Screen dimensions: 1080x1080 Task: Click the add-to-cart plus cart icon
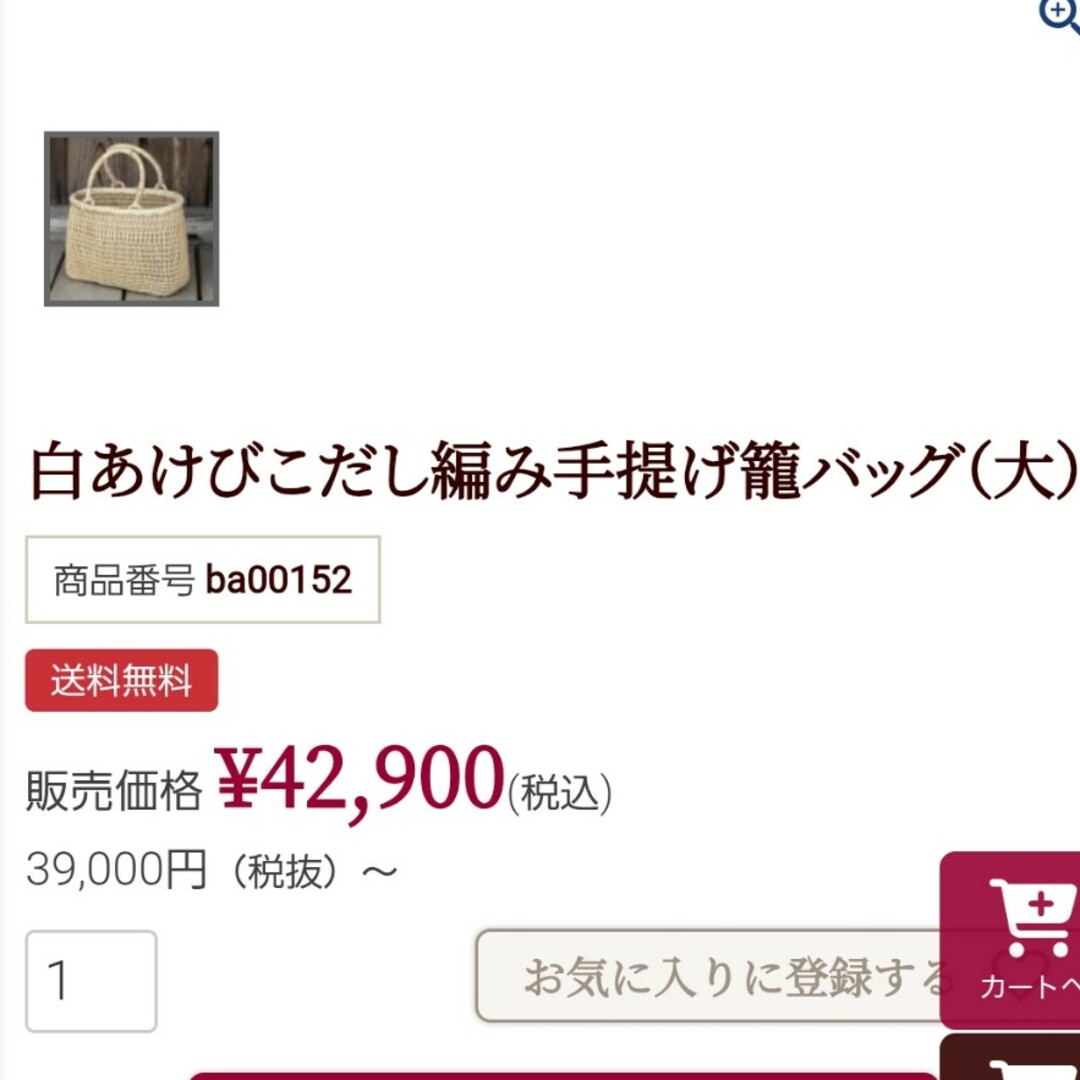pyautogui.click(x=1033, y=918)
